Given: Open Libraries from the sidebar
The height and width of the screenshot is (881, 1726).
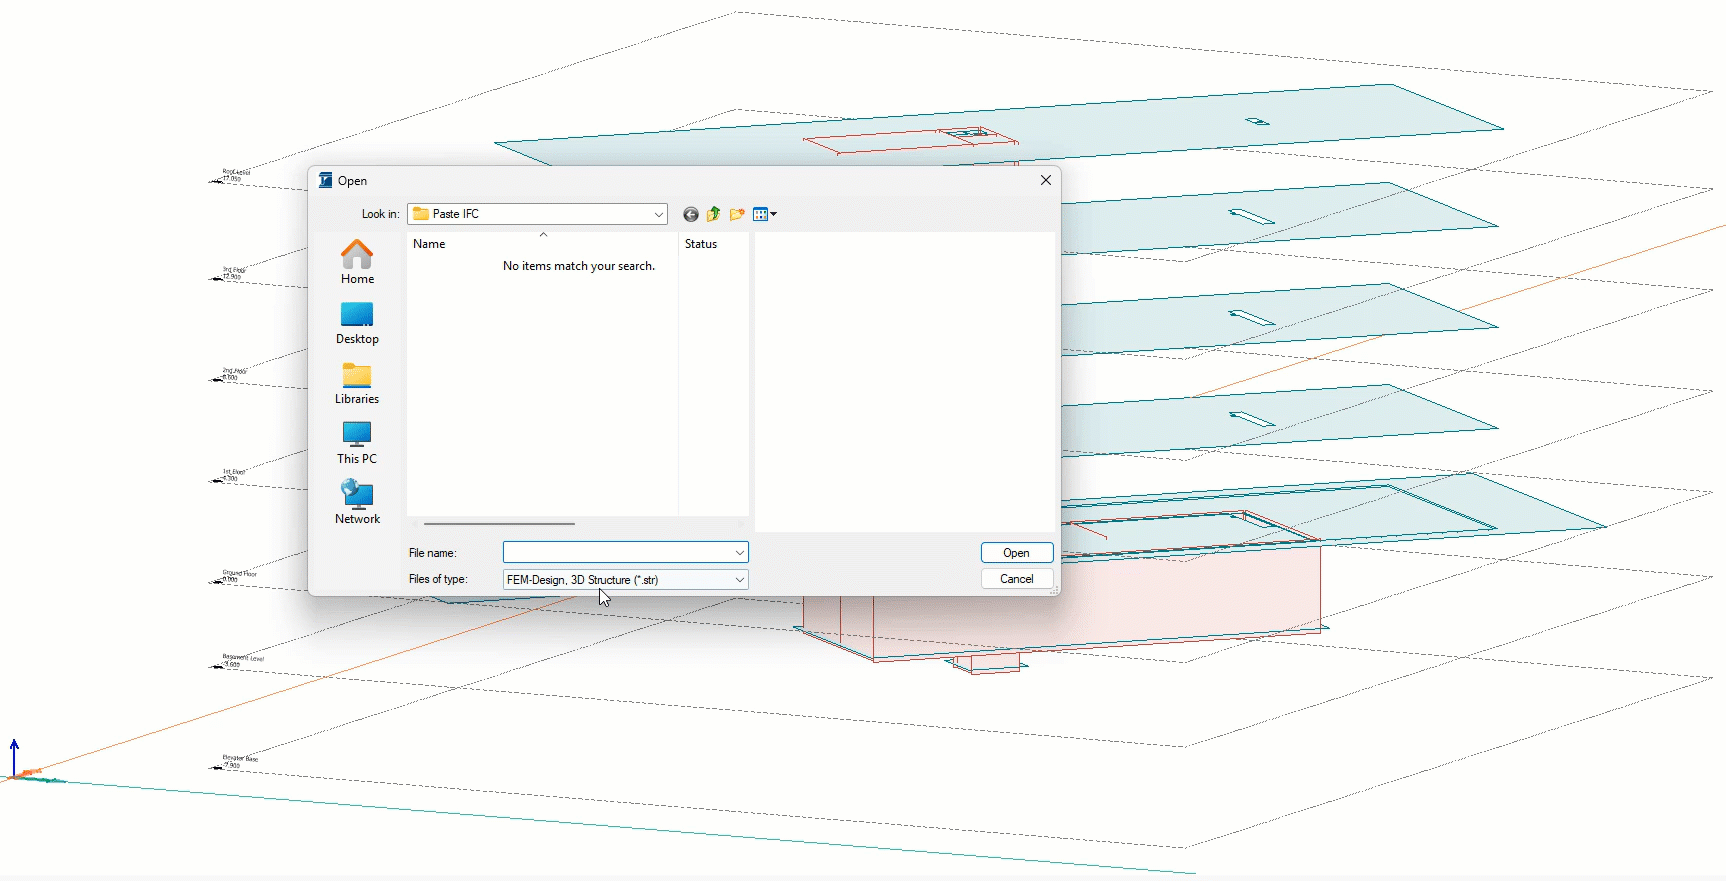Looking at the screenshot, I should (357, 382).
